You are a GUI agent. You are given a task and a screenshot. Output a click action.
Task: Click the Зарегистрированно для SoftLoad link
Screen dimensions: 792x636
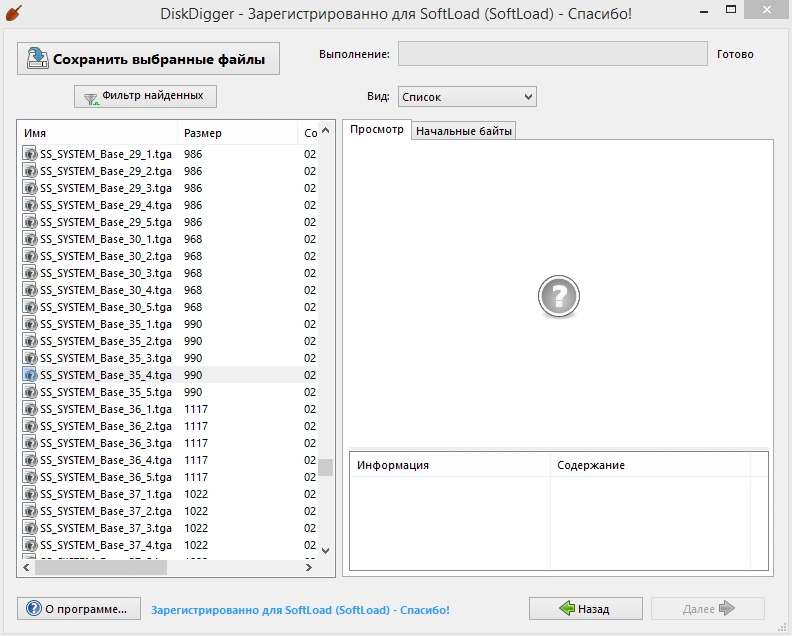point(300,610)
